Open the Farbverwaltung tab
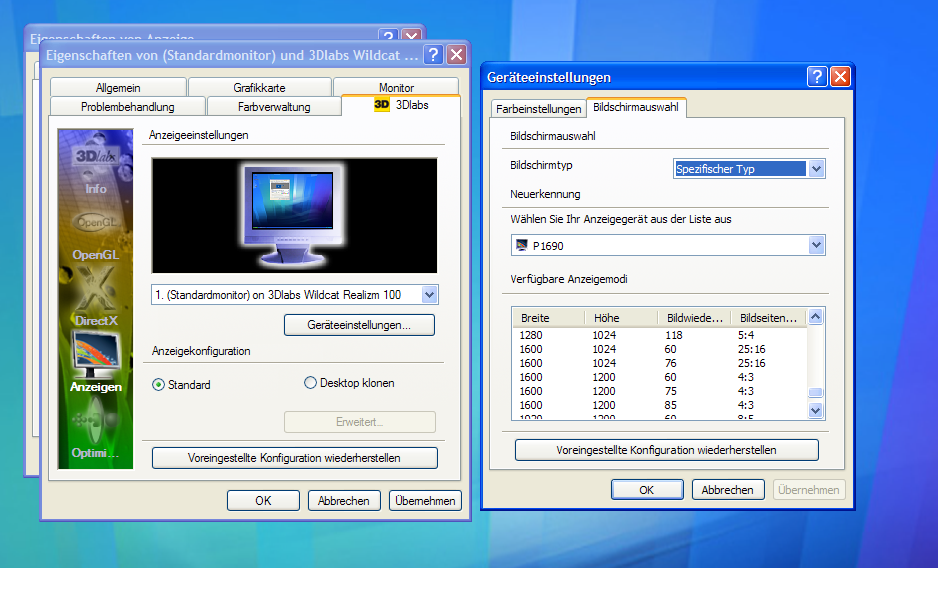Image resolution: width=938 pixels, height=600 pixels. [x=273, y=107]
